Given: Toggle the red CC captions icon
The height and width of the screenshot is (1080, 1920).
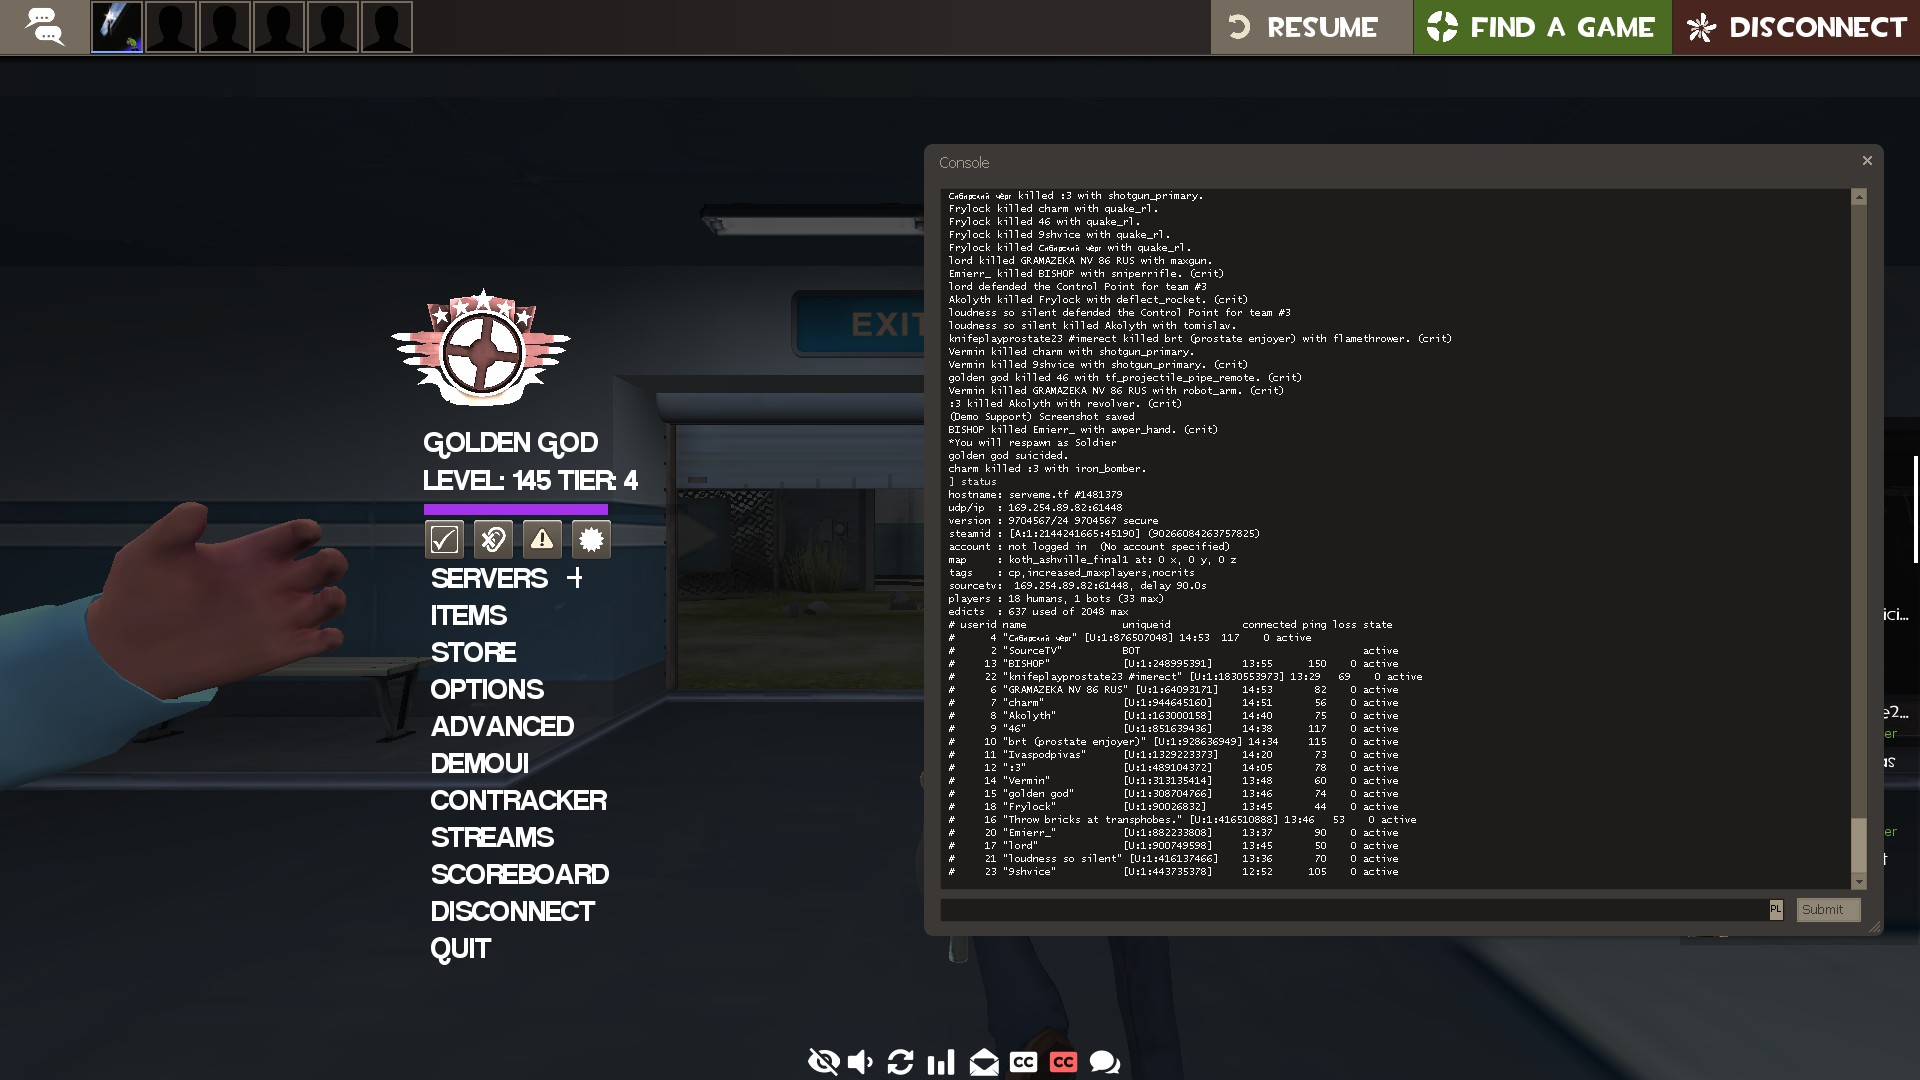Looking at the screenshot, I should [1063, 1062].
